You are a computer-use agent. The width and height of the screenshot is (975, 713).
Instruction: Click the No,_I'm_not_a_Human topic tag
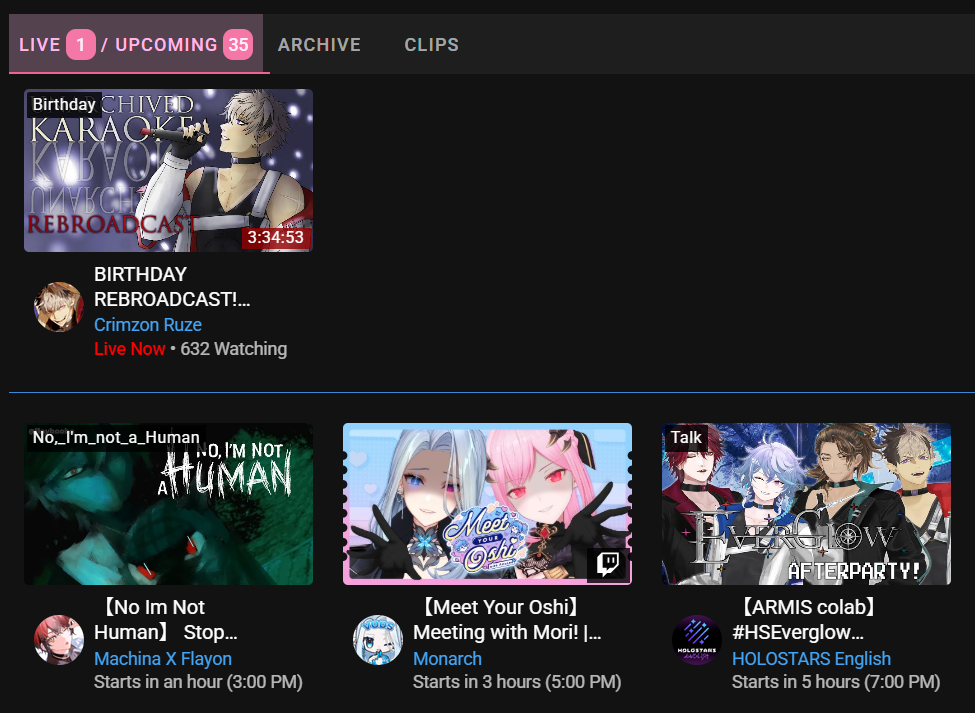click(116, 438)
